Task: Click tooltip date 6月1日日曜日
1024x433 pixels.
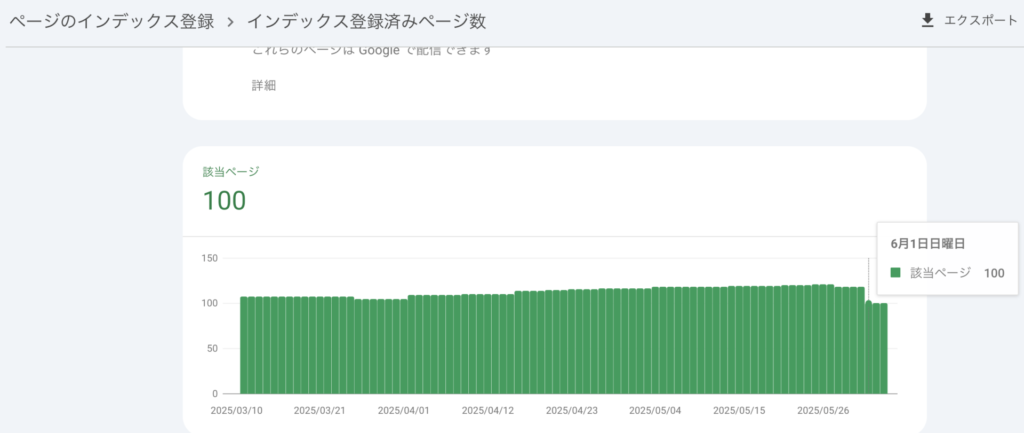Action: 928,244
